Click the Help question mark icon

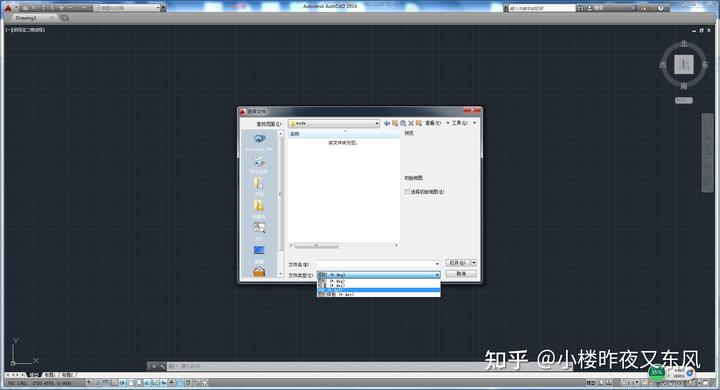[x=660, y=8]
